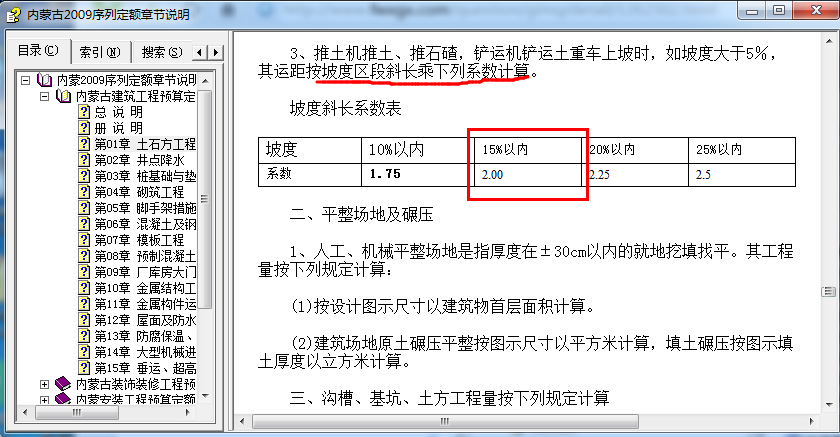This screenshot has height=437, width=840.
Task: Switch to the 搜索(S) tab
Action: click(x=162, y=52)
